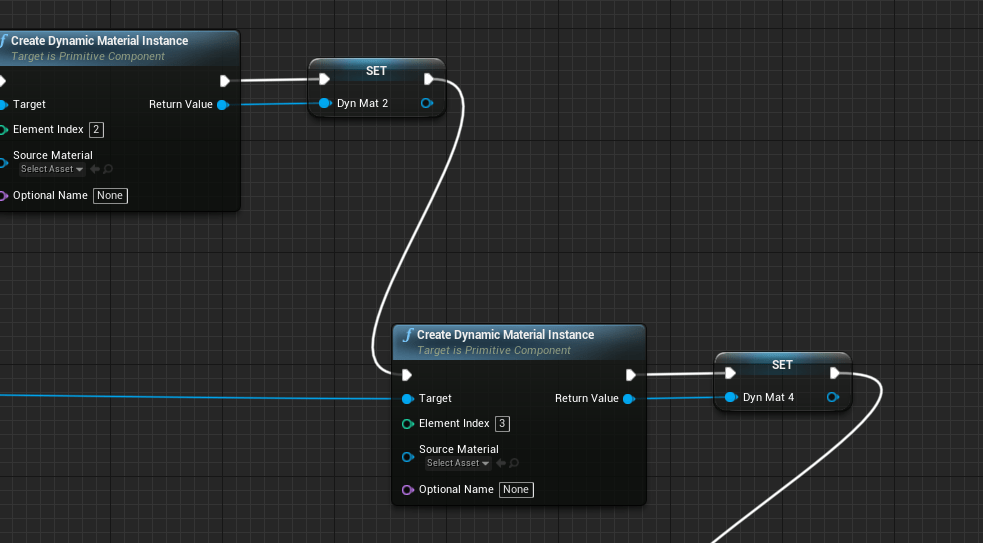Click the input exec pin of the Dyn Mat 4 SET node
Viewport: 983px width, 543px height.
[730, 373]
